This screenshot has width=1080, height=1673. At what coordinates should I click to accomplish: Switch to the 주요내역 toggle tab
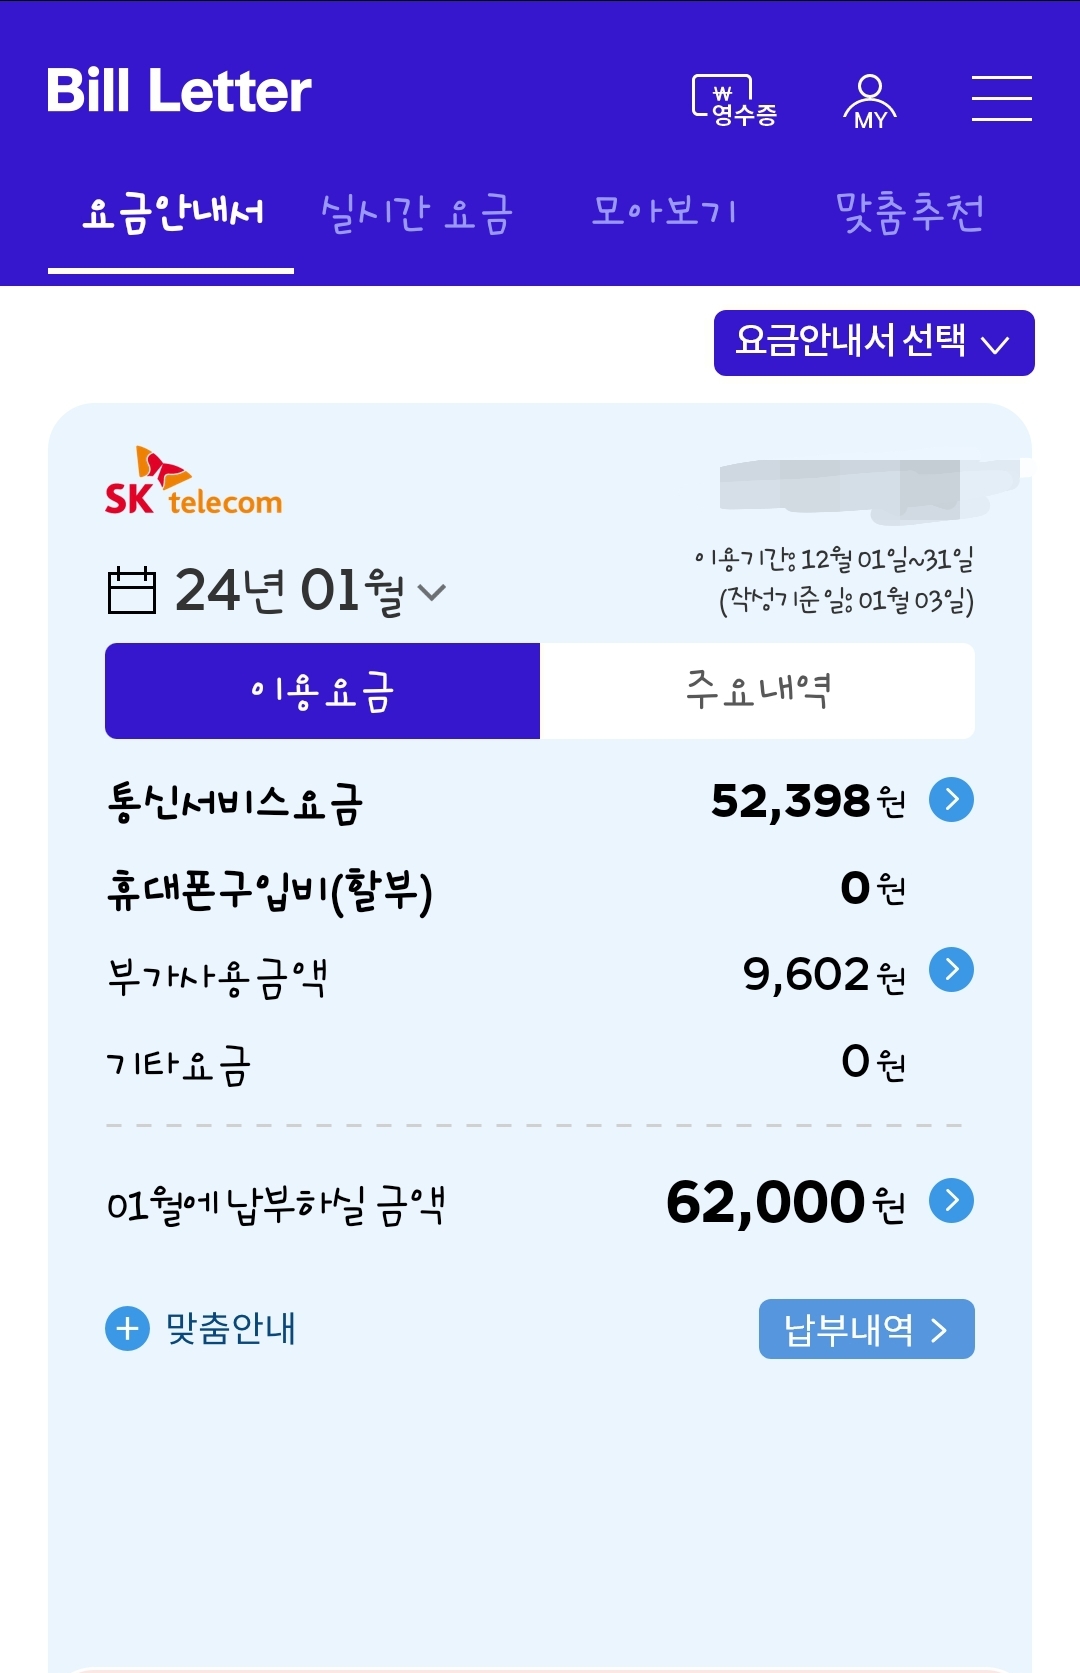tap(757, 691)
